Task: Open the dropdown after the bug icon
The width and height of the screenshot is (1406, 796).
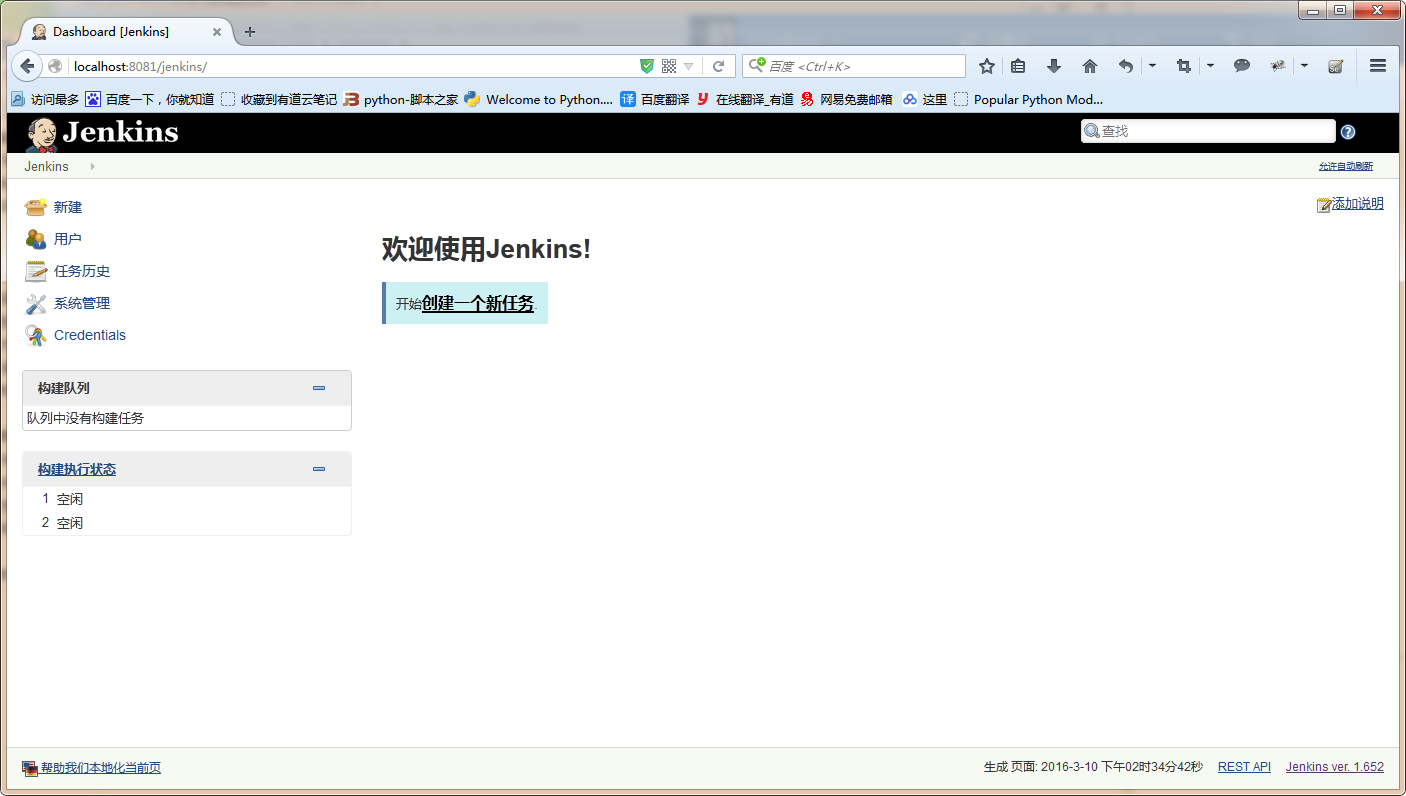Action: (1304, 66)
